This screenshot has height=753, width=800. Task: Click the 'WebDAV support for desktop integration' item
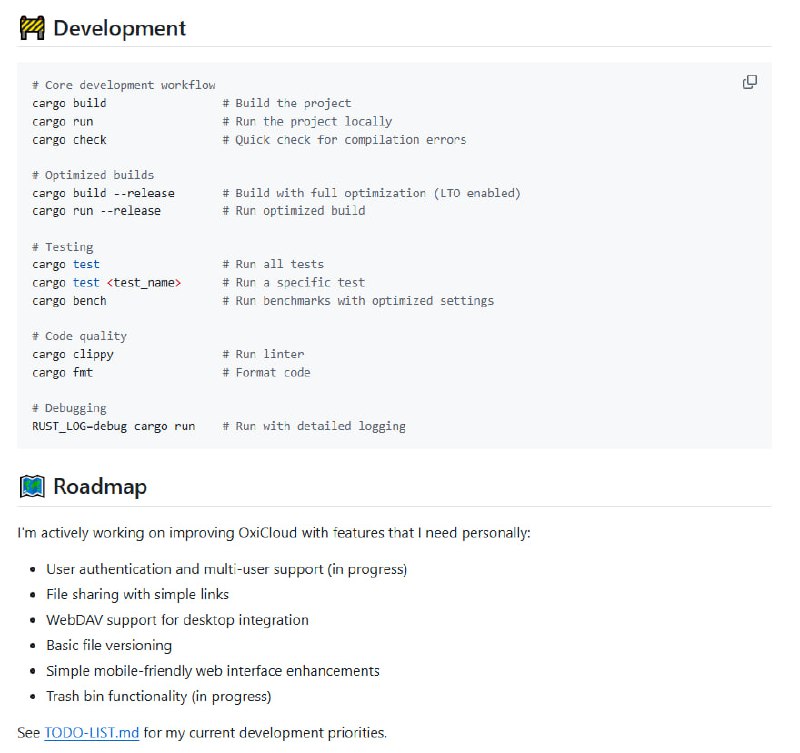point(177,620)
